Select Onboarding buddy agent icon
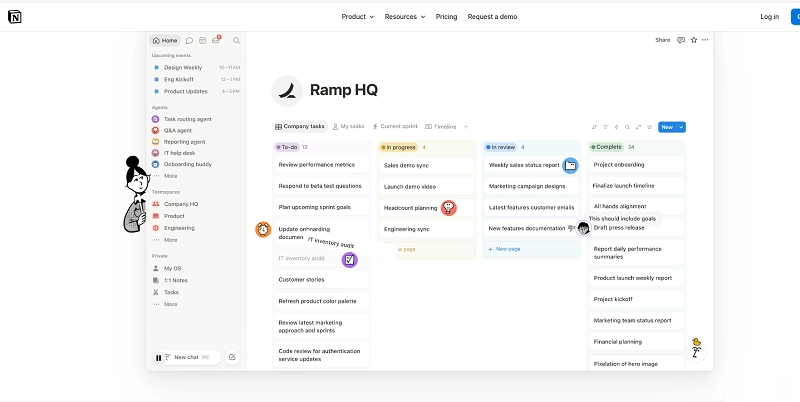Image resolution: width=800 pixels, height=402 pixels. tap(156, 164)
